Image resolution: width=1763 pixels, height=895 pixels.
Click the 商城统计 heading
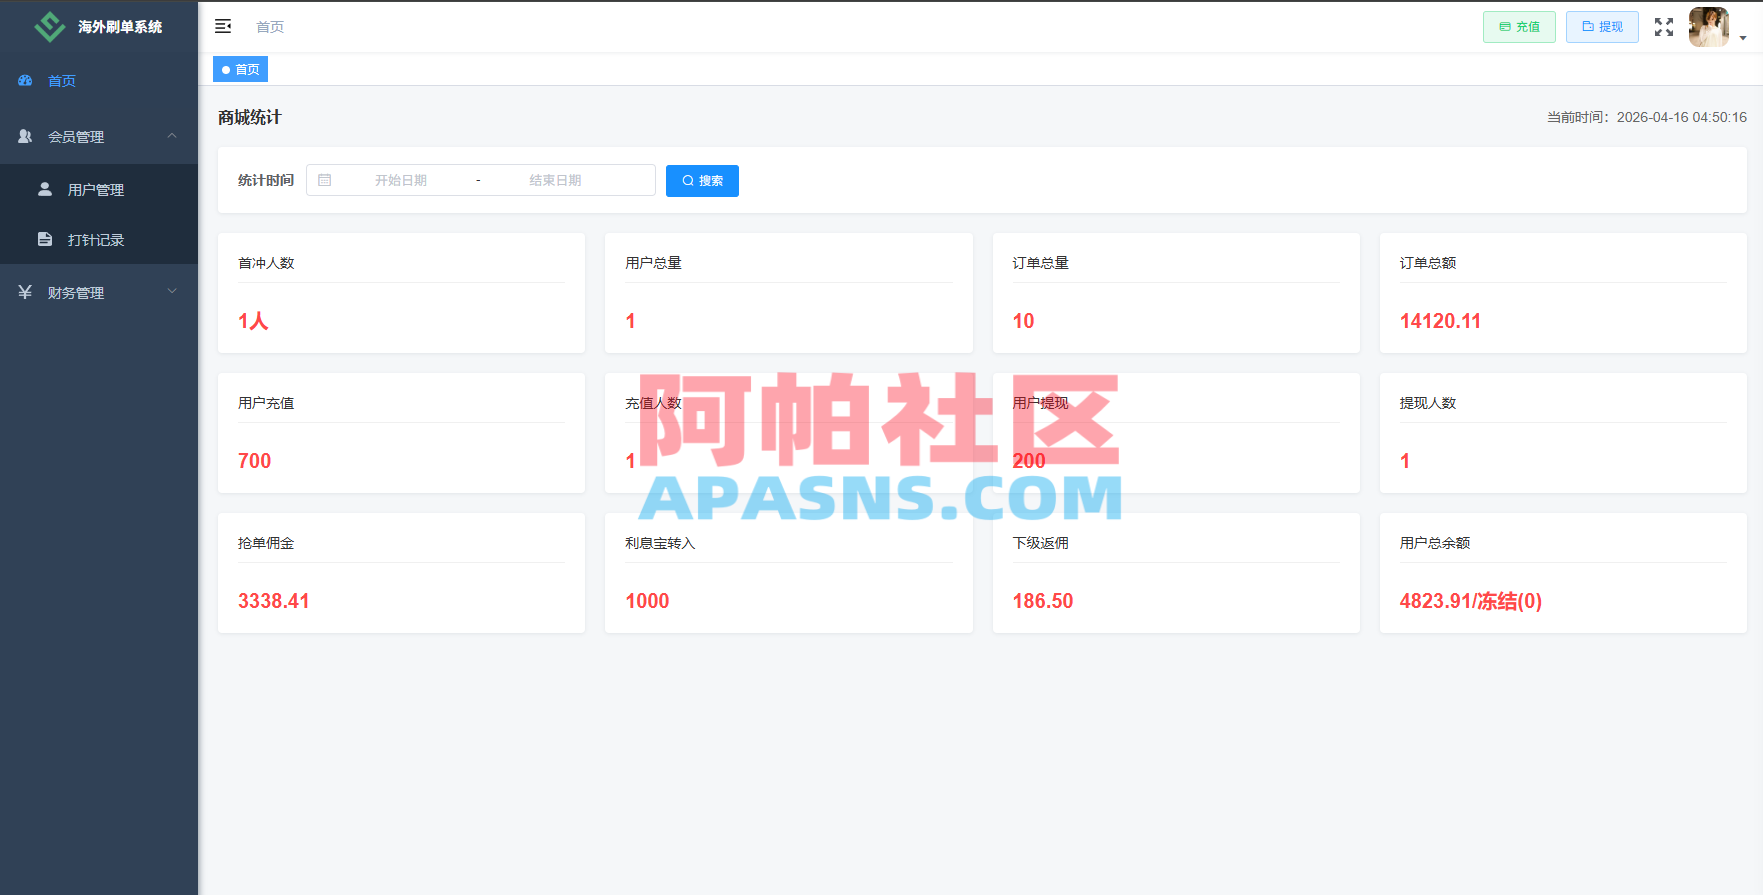tap(250, 117)
